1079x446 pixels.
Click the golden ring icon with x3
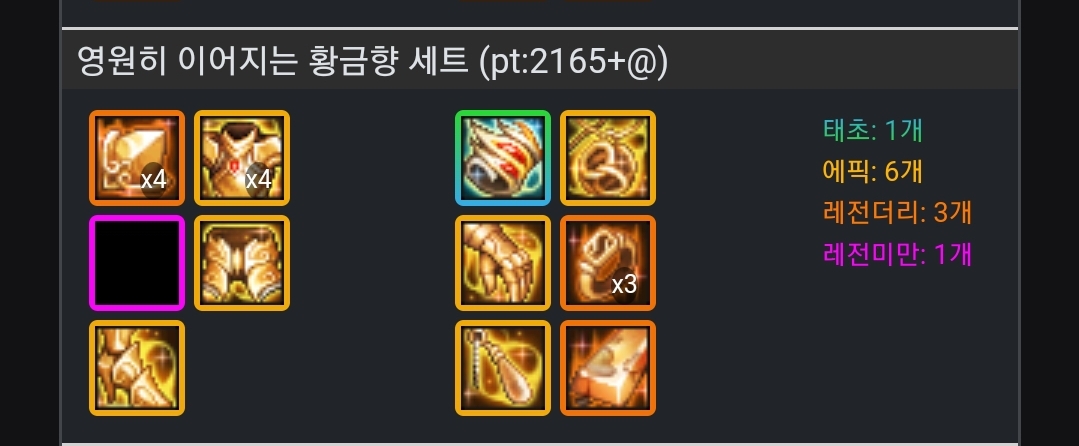click(x=608, y=263)
